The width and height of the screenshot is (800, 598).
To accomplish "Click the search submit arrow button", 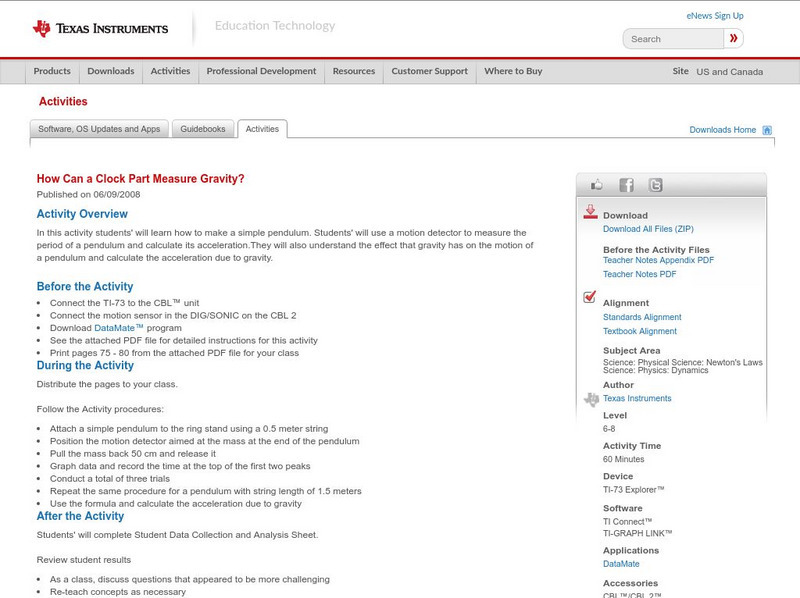I will click(x=734, y=38).
